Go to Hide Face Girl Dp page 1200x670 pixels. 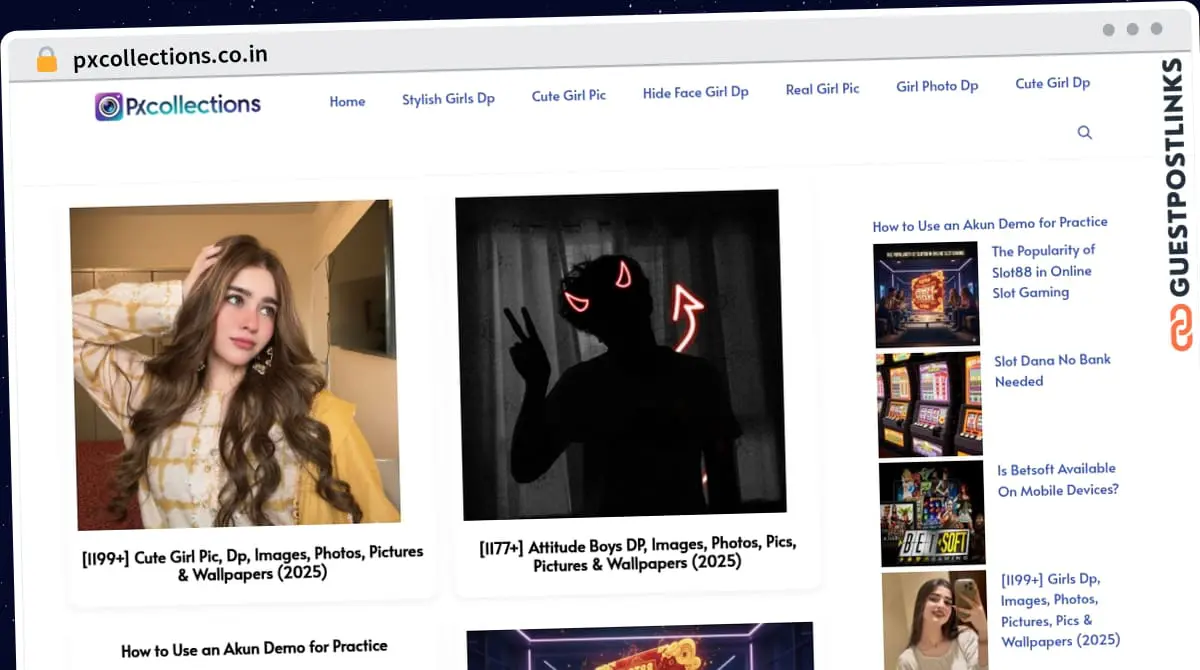[x=695, y=92]
